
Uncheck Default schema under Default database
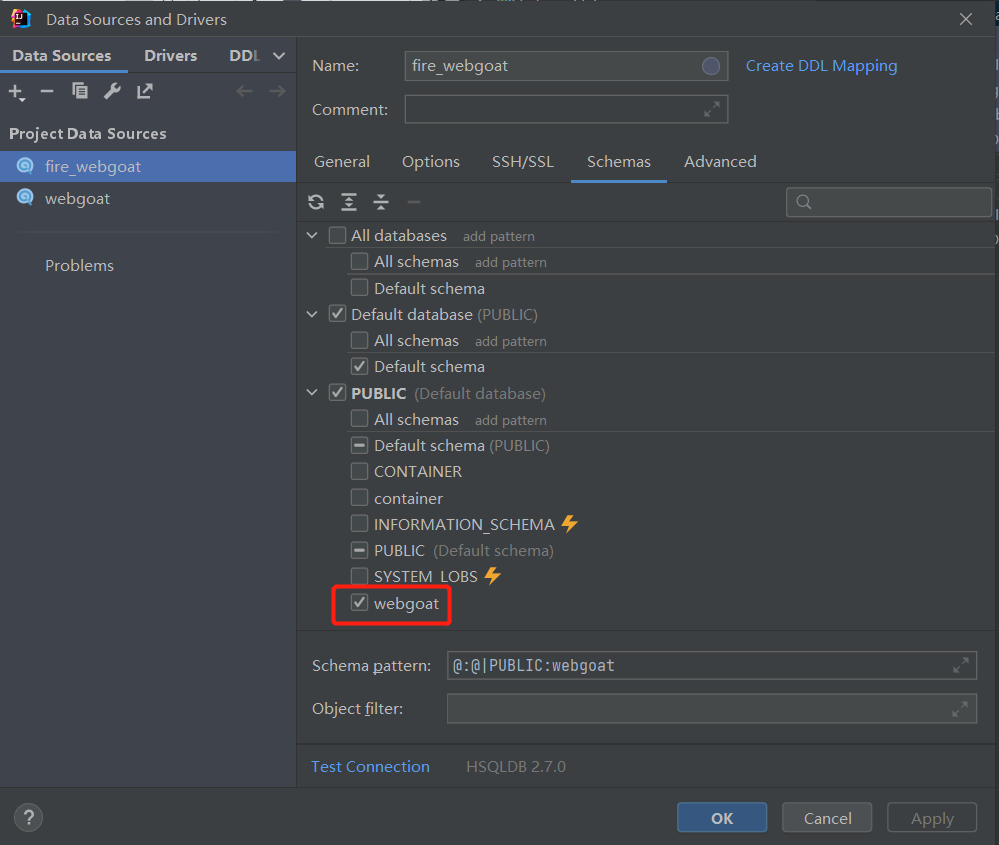tap(359, 366)
